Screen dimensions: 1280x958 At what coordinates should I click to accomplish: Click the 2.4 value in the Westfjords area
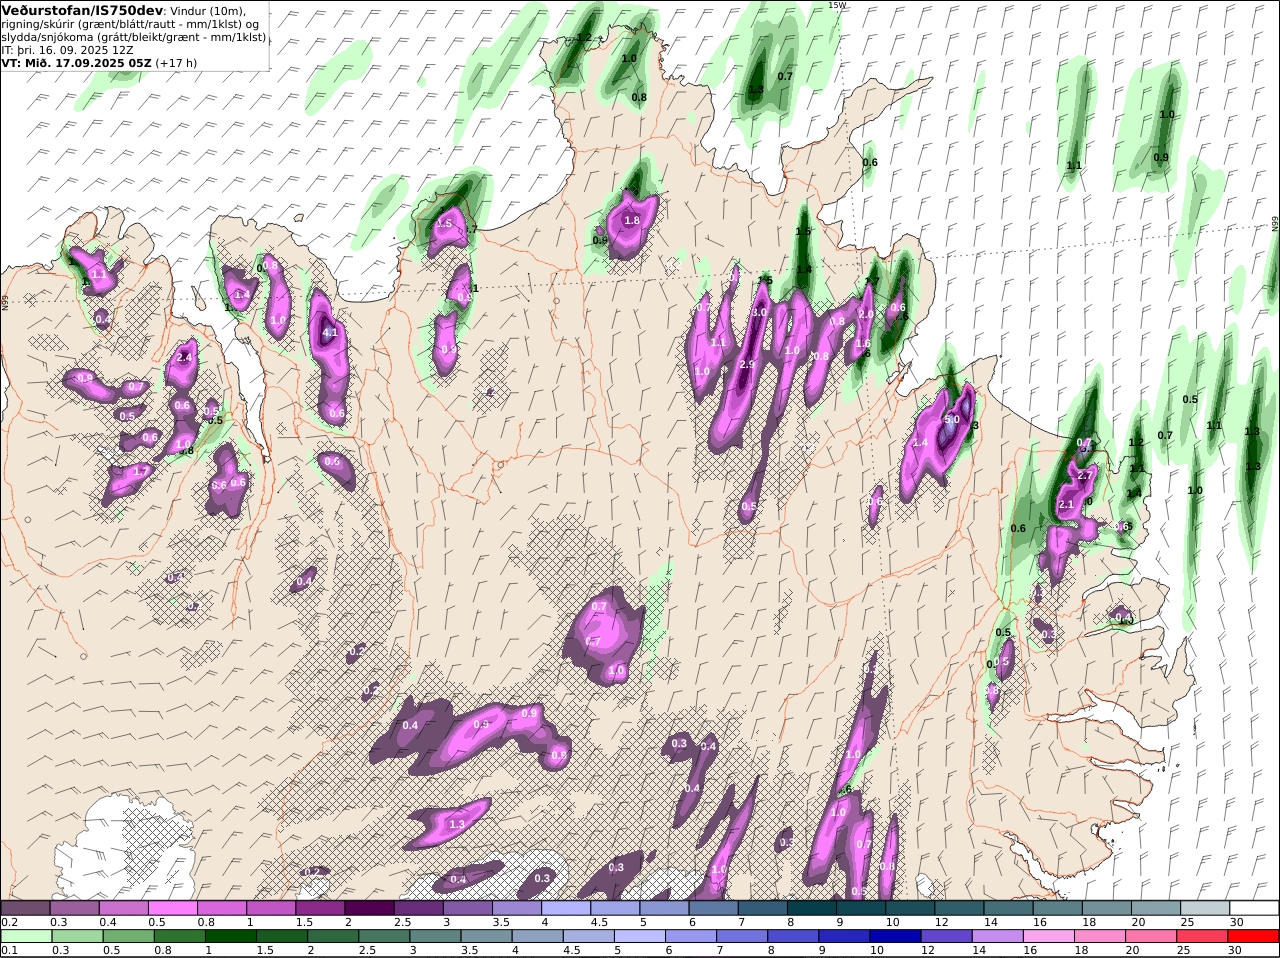click(184, 357)
